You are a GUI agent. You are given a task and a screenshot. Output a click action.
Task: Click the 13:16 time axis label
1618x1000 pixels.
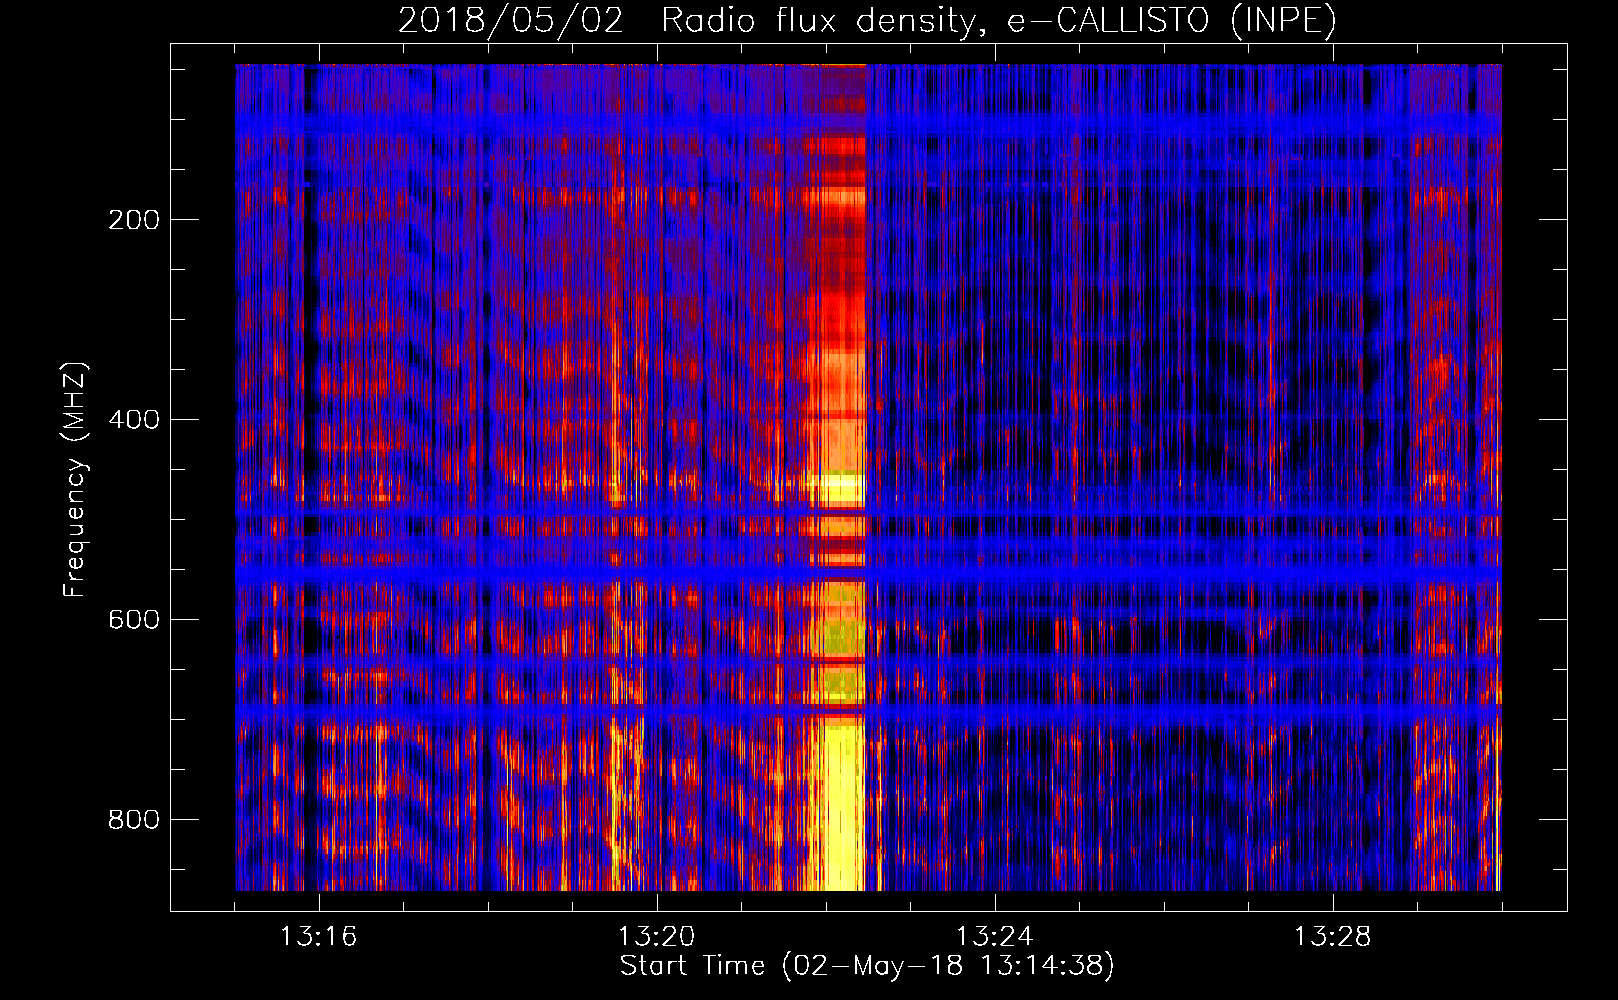pyautogui.click(x=318, y=937)
